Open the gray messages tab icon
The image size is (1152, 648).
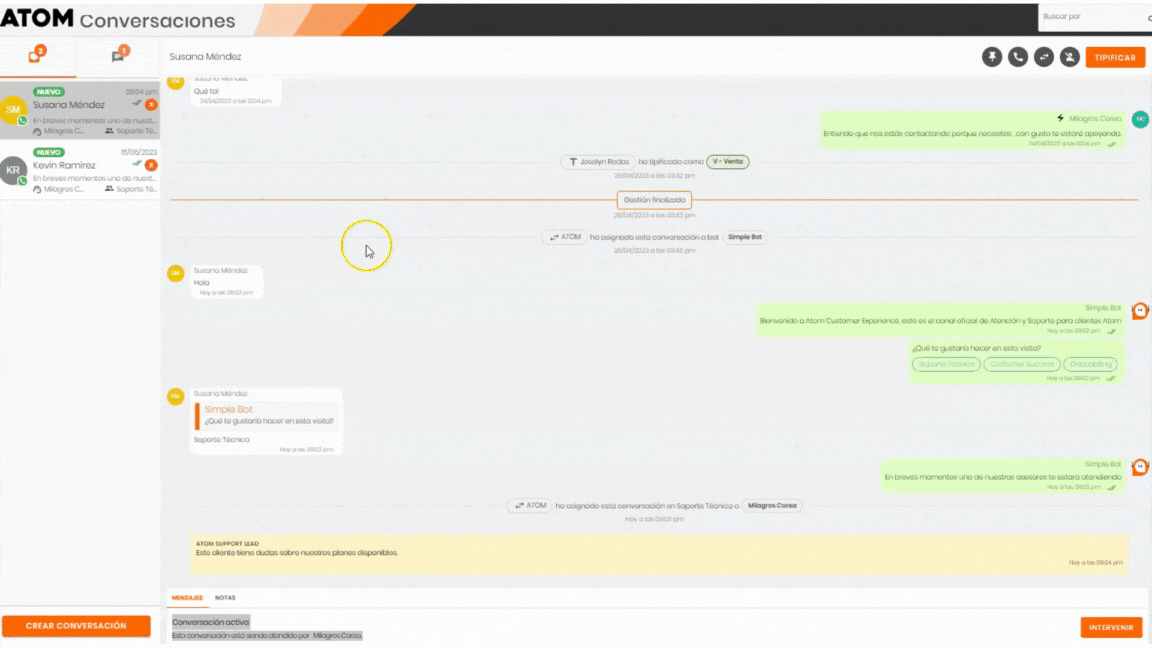119,55
